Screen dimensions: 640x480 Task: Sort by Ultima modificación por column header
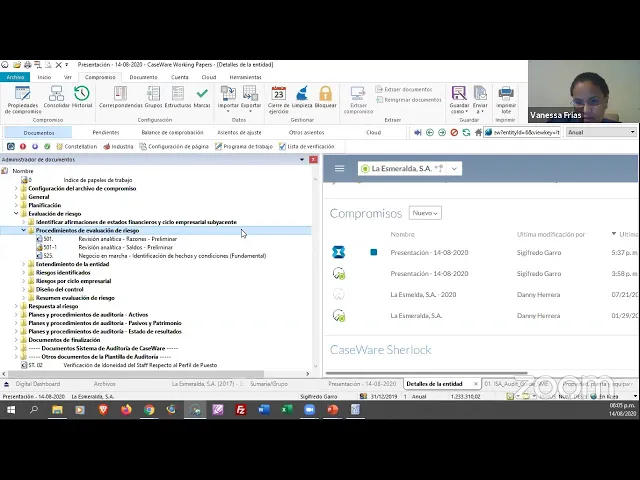(x=551, y=235)
